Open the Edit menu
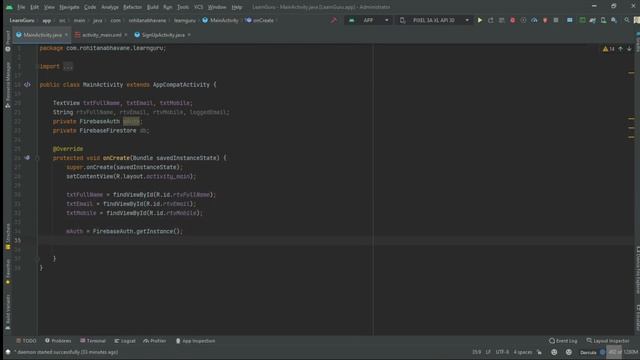 click(34, 7)
